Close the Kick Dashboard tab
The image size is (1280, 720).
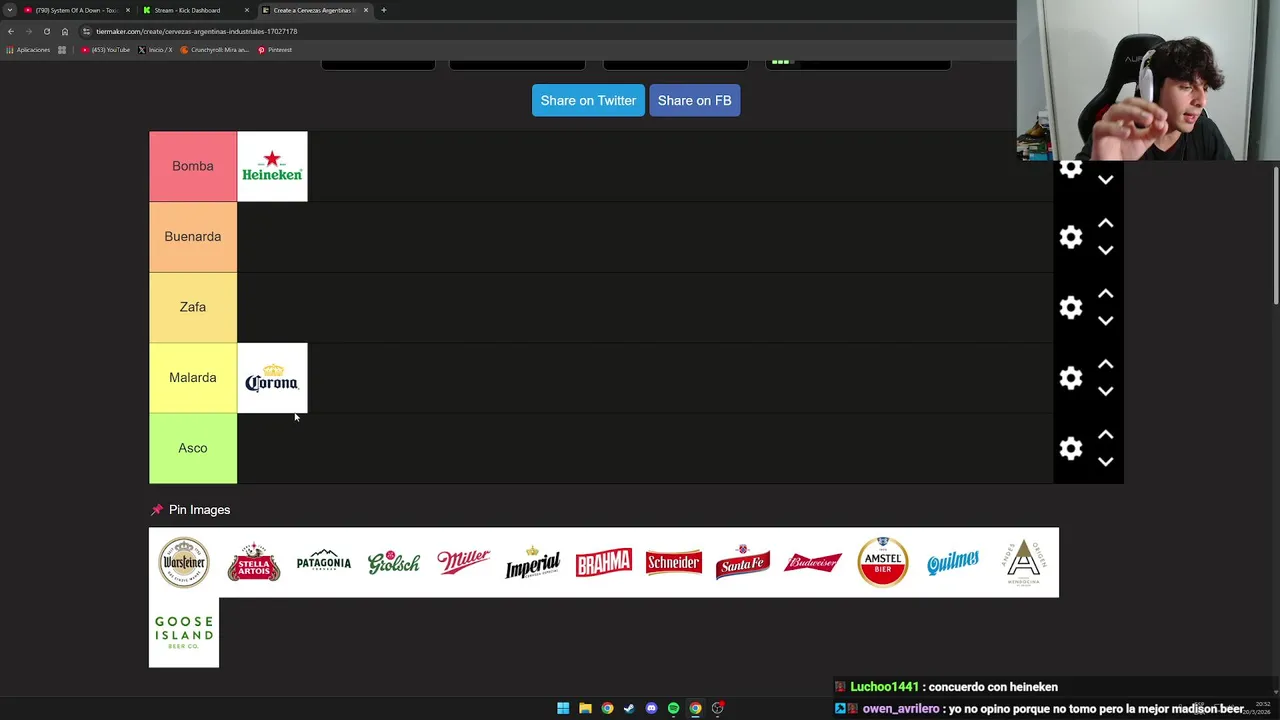pos(247,10)
